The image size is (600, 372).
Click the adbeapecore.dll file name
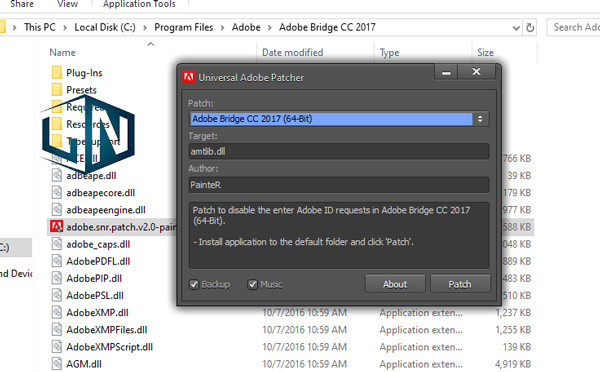pyautogui.click(x=101, y=193)
